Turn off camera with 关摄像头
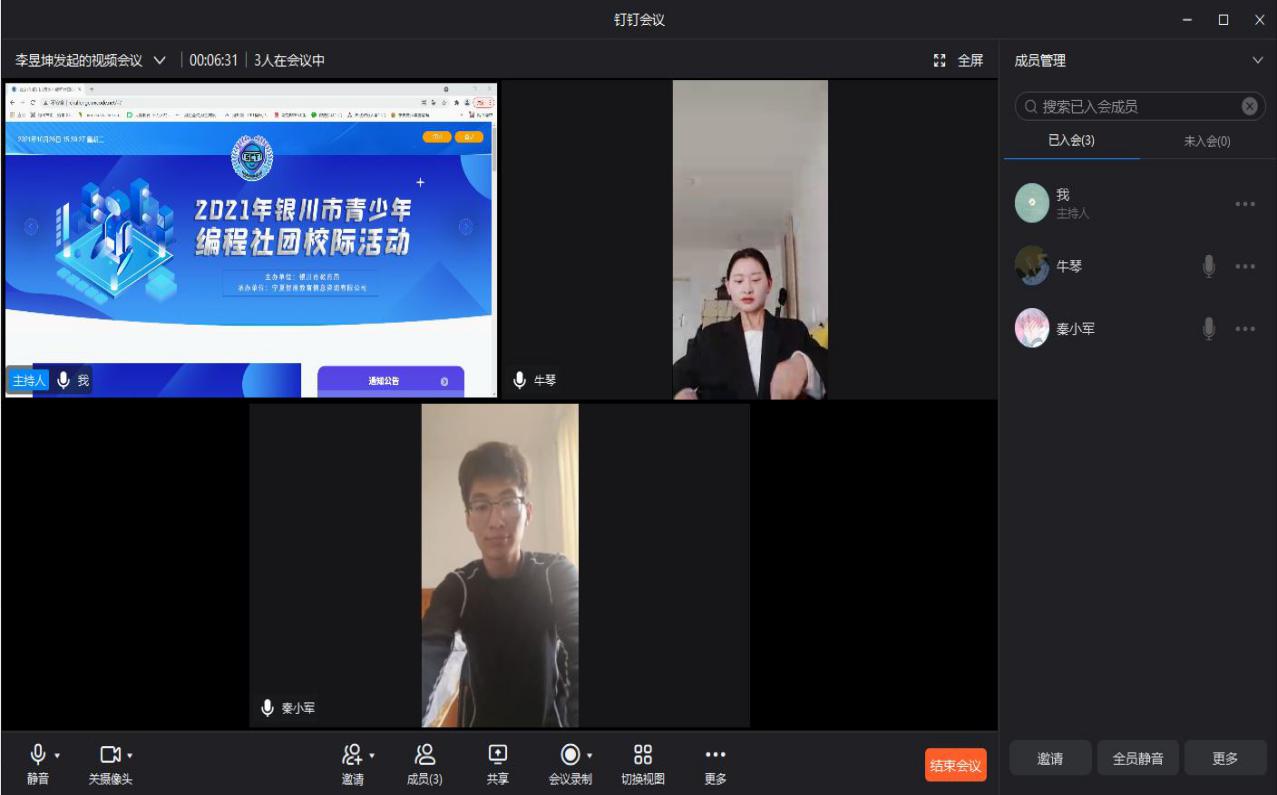 [x=109, y=755]
